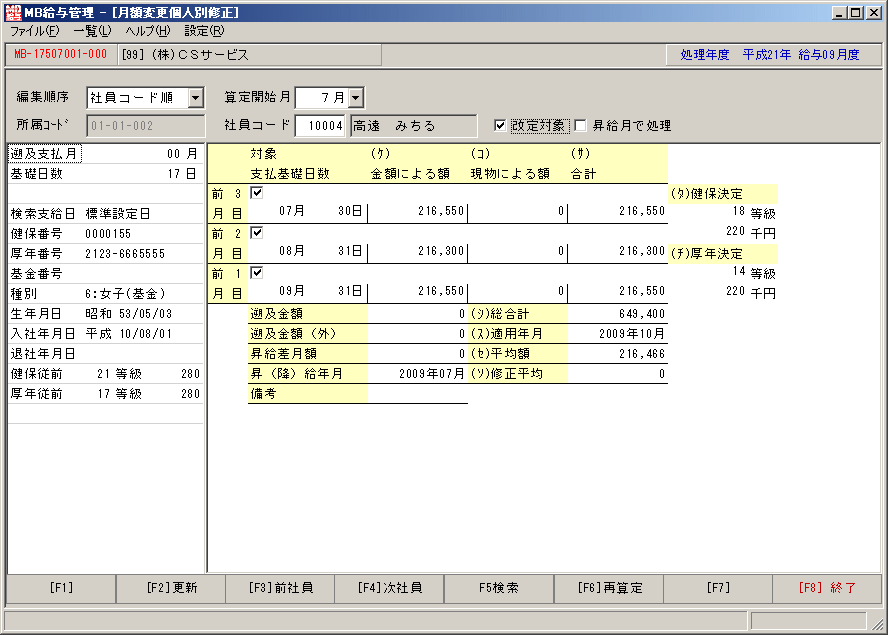Uncheck the 前1月目 target checkbox
Image resolution: width=888 pixels, height=635 pixels.
point(257,272)
